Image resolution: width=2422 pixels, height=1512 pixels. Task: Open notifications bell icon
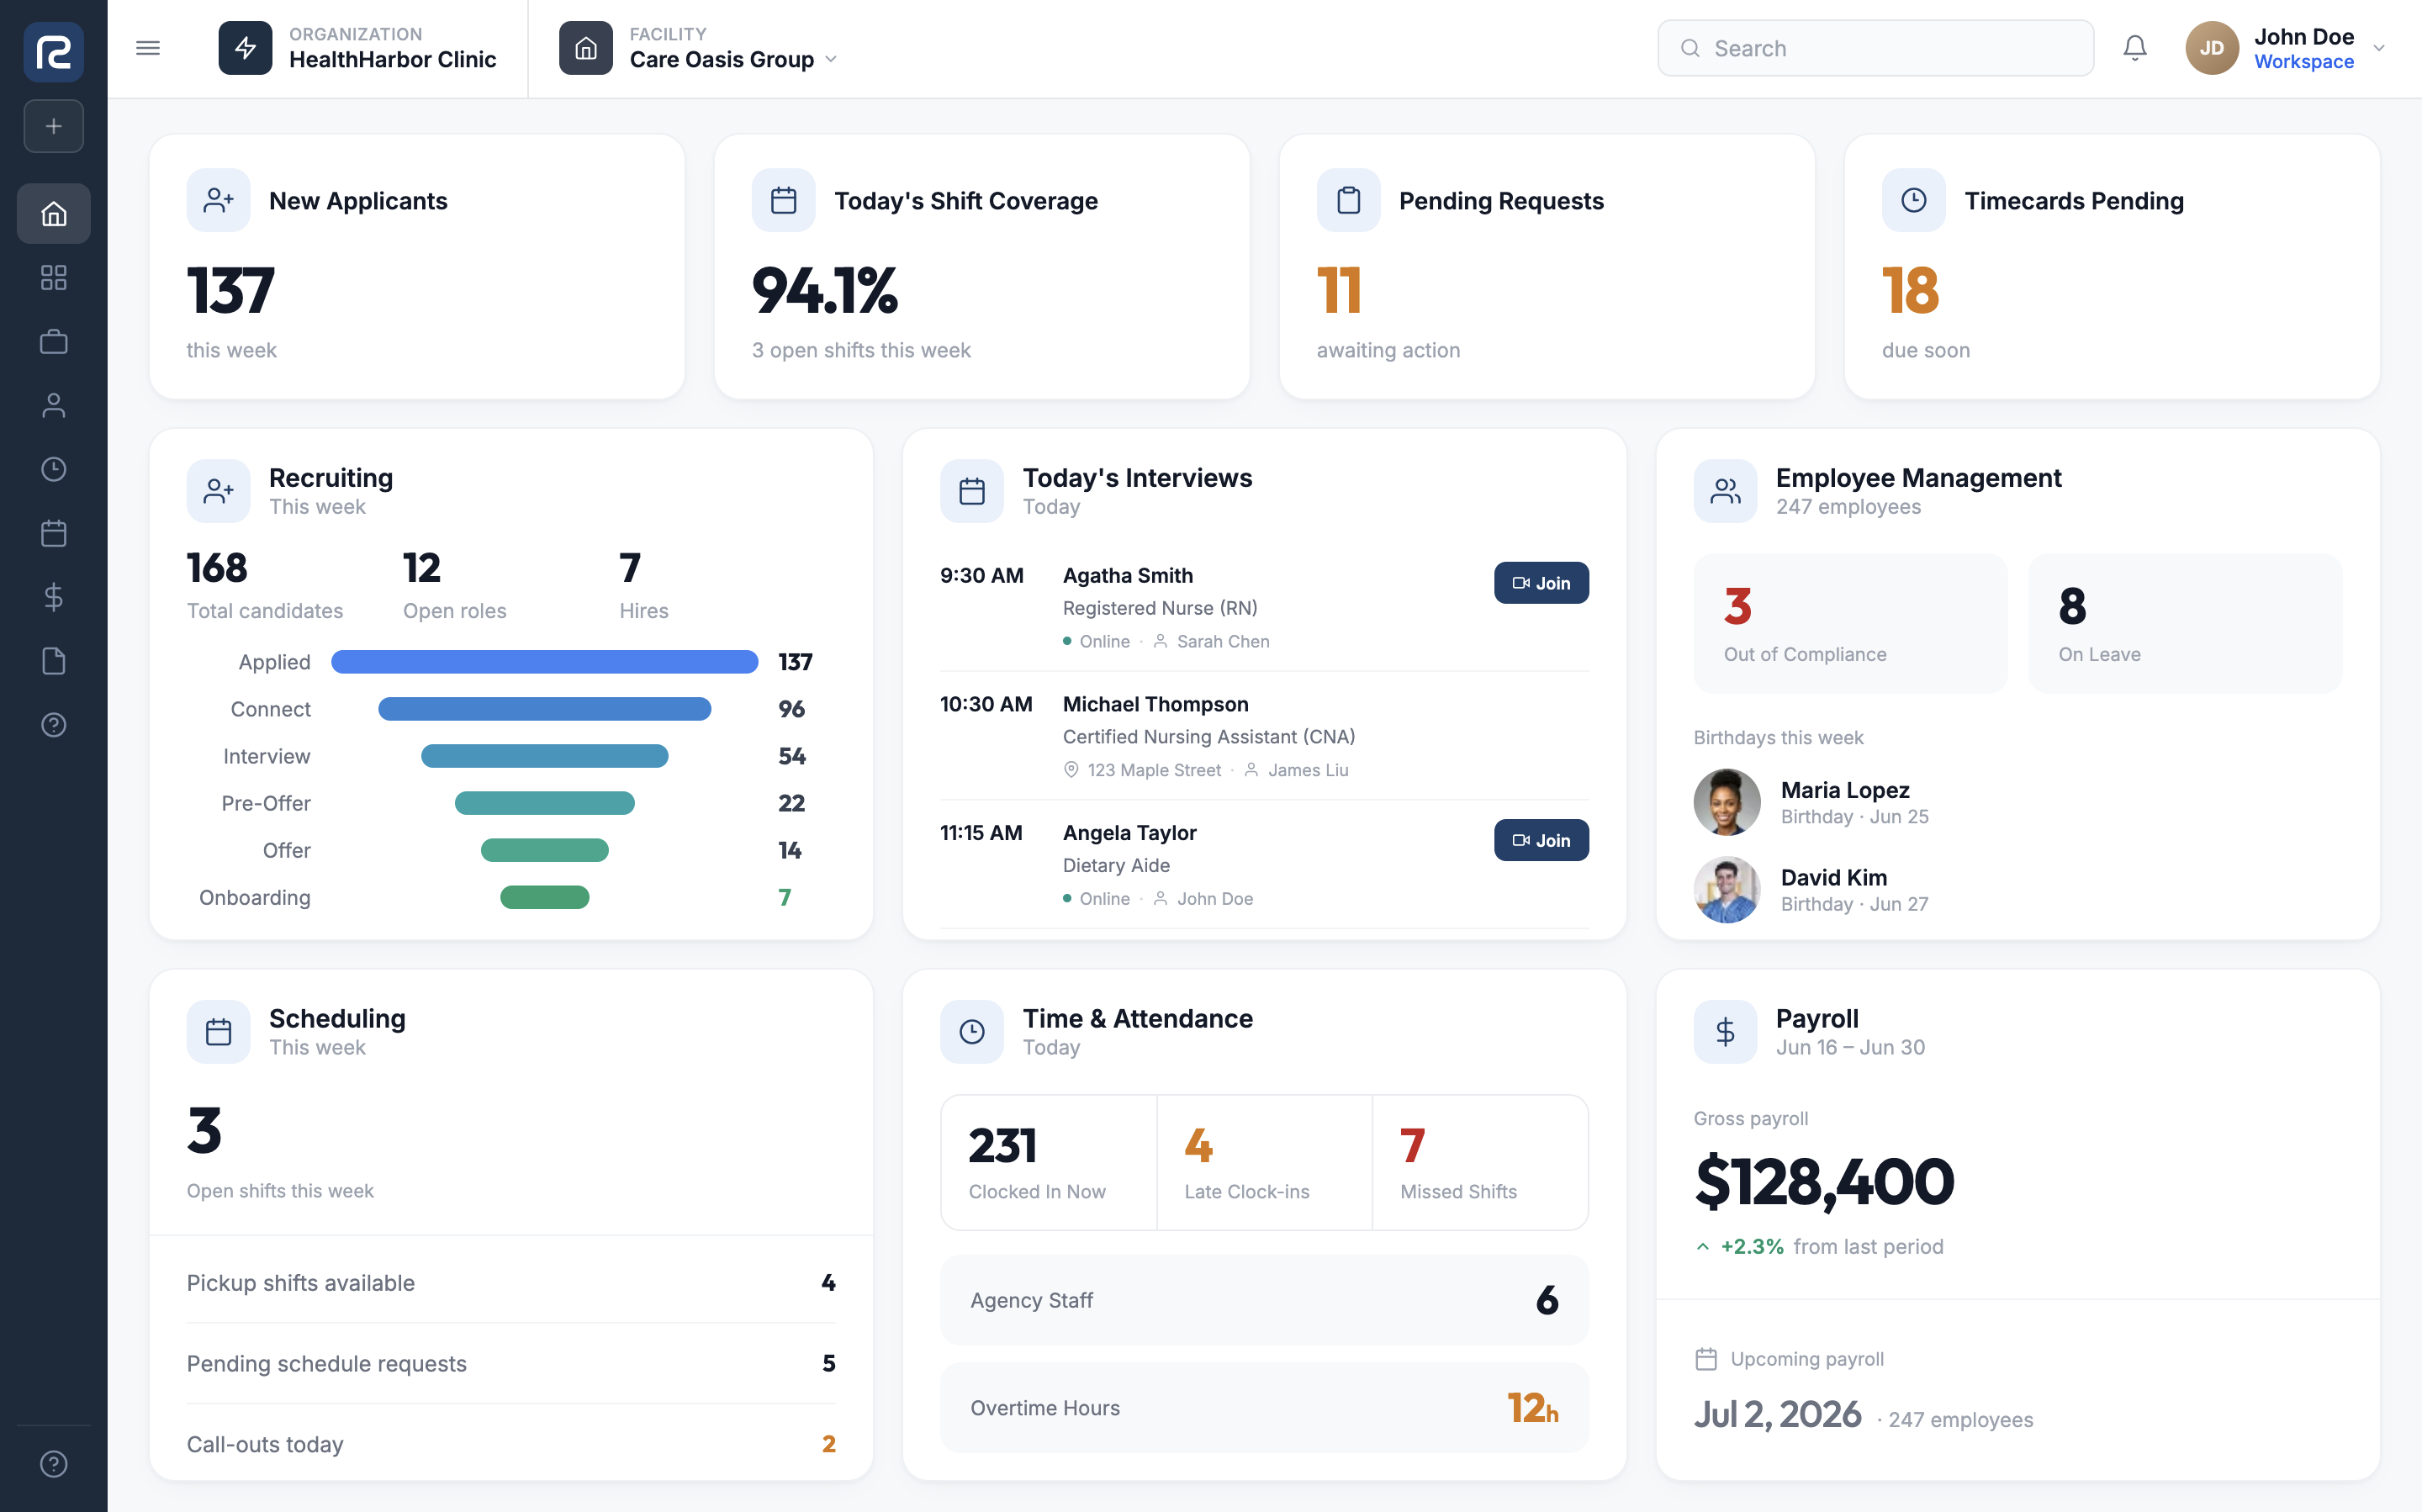coord(2135,48)
